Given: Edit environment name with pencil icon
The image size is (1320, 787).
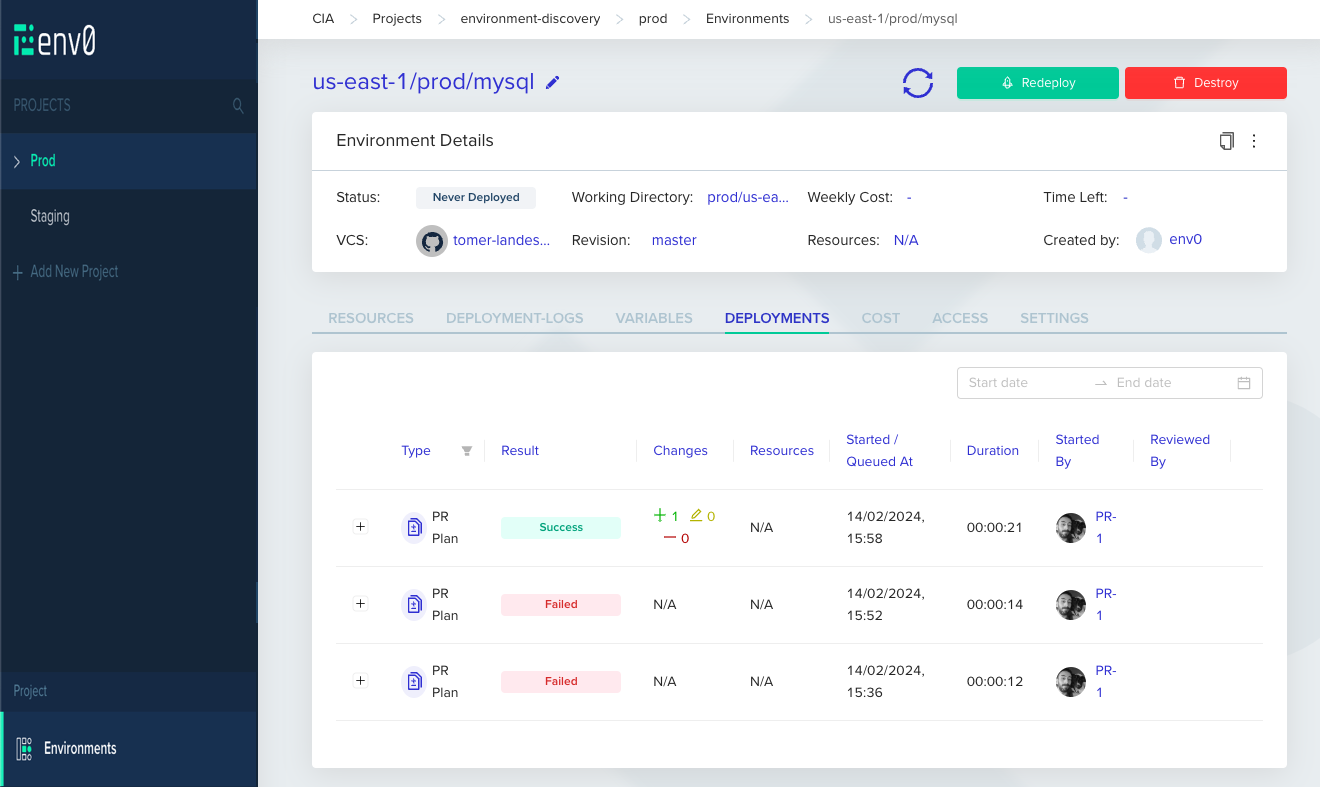Looking at the screenshot, I should coord(553,83).
